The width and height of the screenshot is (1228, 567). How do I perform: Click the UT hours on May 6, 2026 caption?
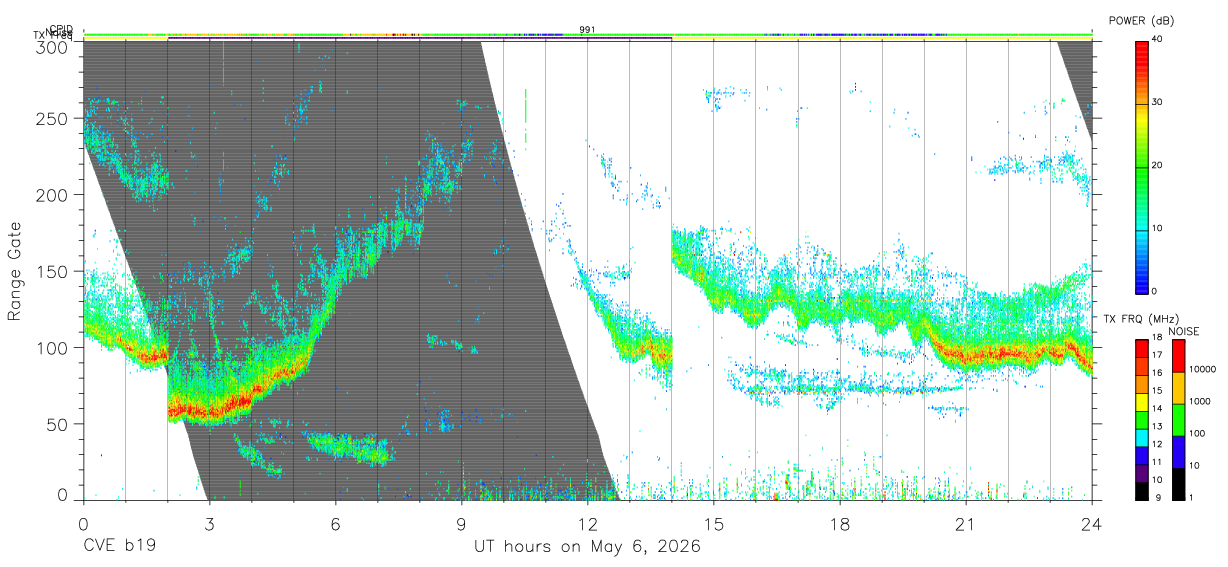click(587, 547)
